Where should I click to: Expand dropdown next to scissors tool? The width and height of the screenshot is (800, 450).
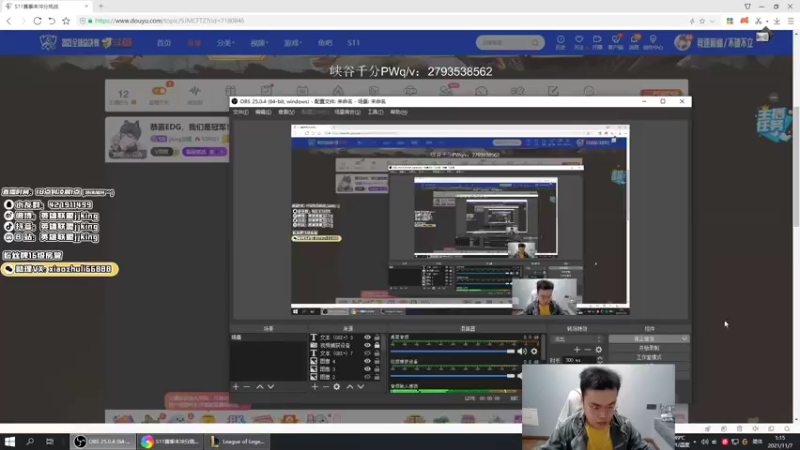[x=767, y=21]
